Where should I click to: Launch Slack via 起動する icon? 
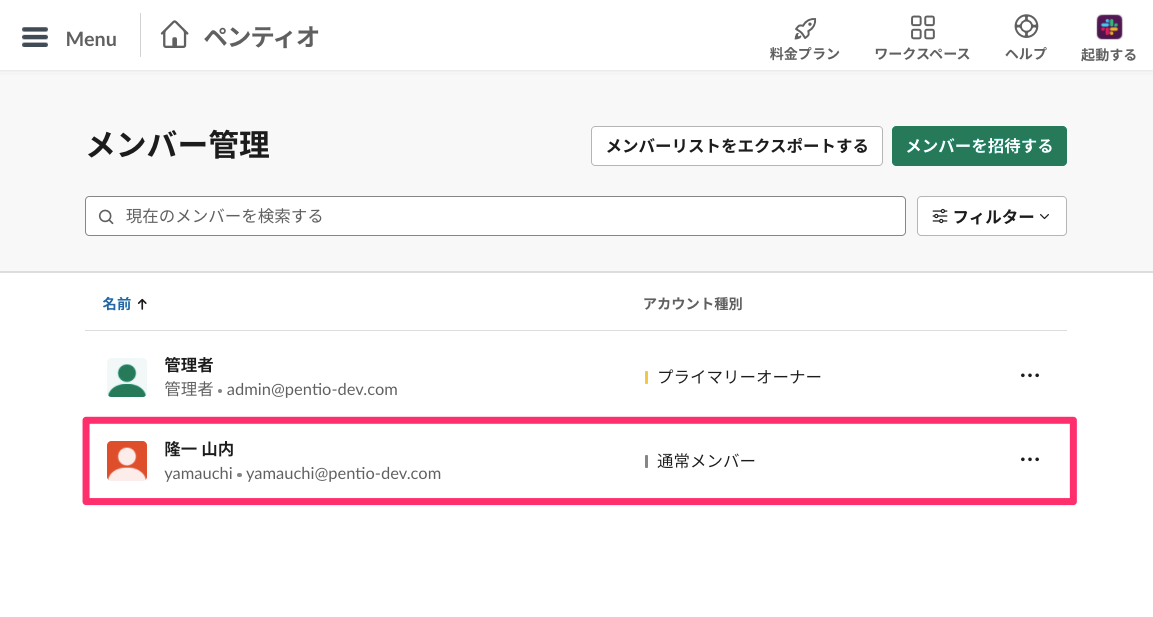[1109, 27]
